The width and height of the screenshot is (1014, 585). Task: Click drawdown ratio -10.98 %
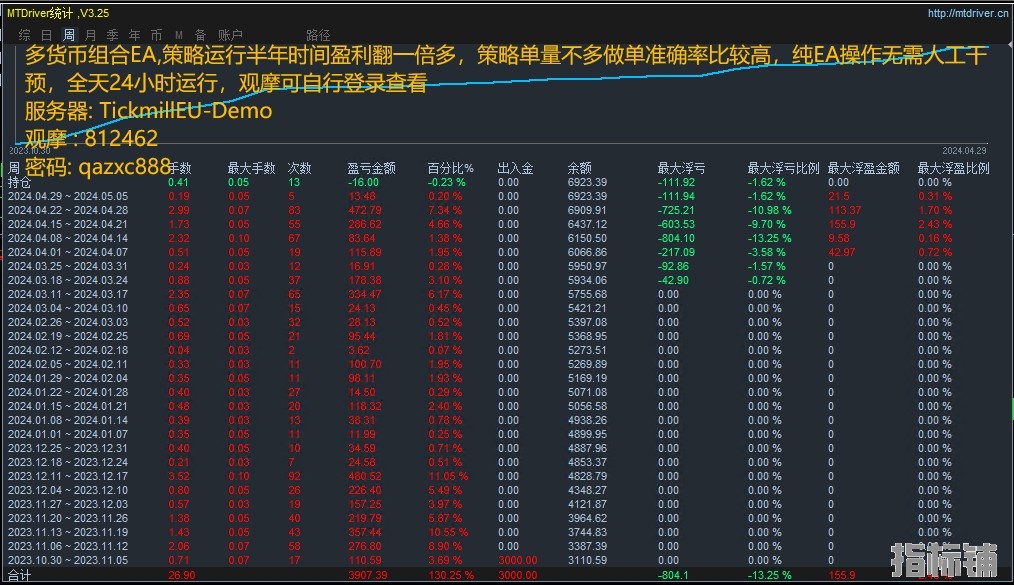point(770,210)
